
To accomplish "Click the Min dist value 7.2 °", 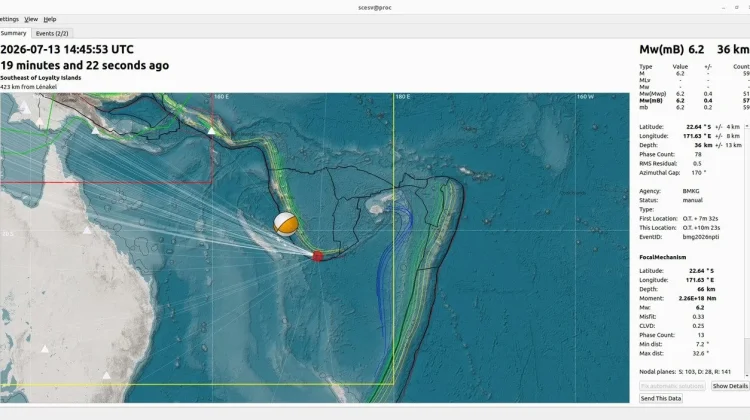I will pyautogui.click(x=703, y=344).
